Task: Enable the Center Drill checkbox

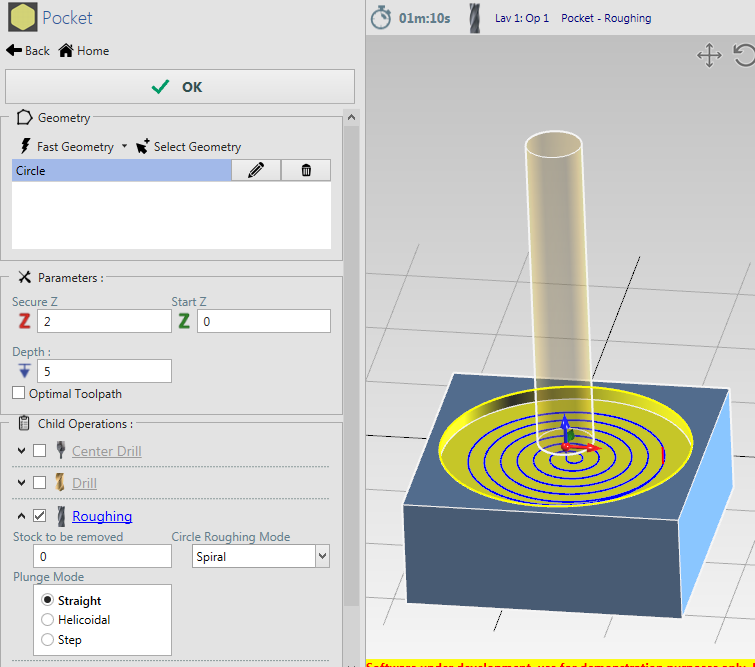Action: [39, 451]
